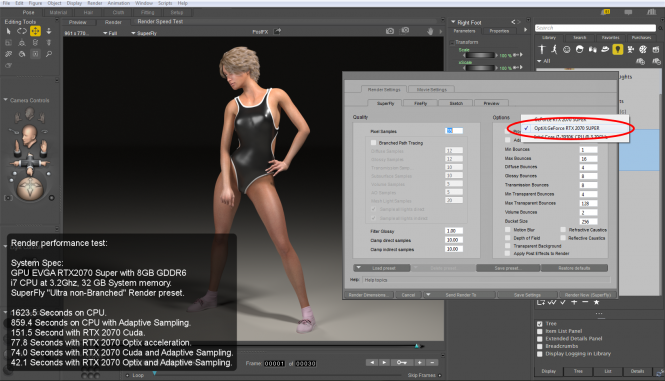The height and width of the screenshot is (381, 665).
Task: Open the Figures library category
Action: (542, 50)
